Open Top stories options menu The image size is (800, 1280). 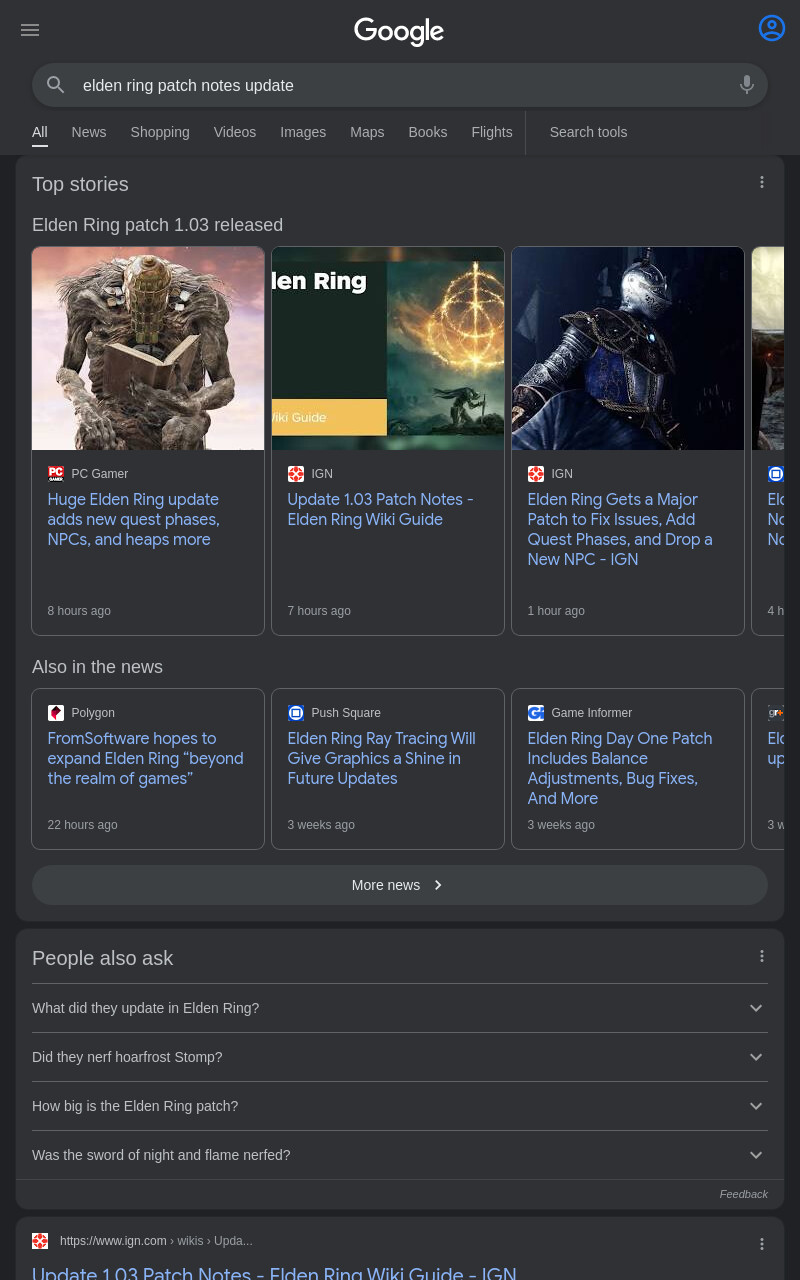click(762, 182)
